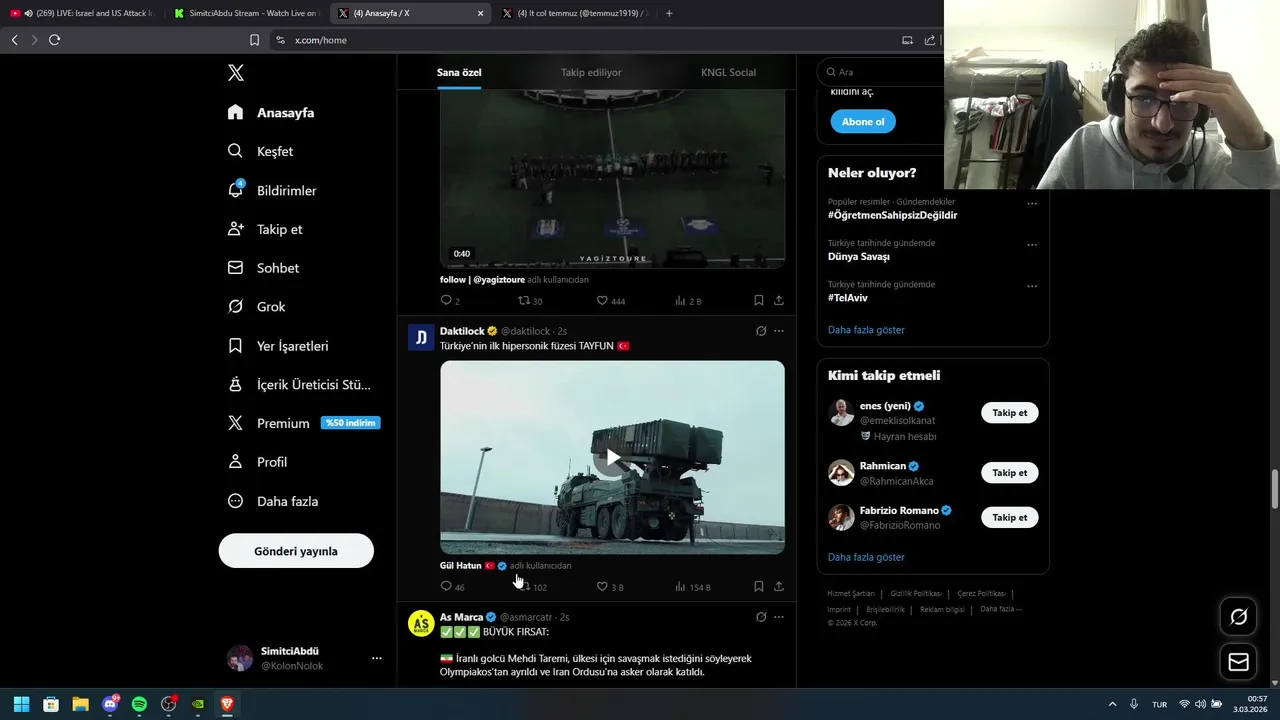Open #TelAviv trend
Image resolution: width=1280 pixels, height=720 pixels.
click(848, 298)
